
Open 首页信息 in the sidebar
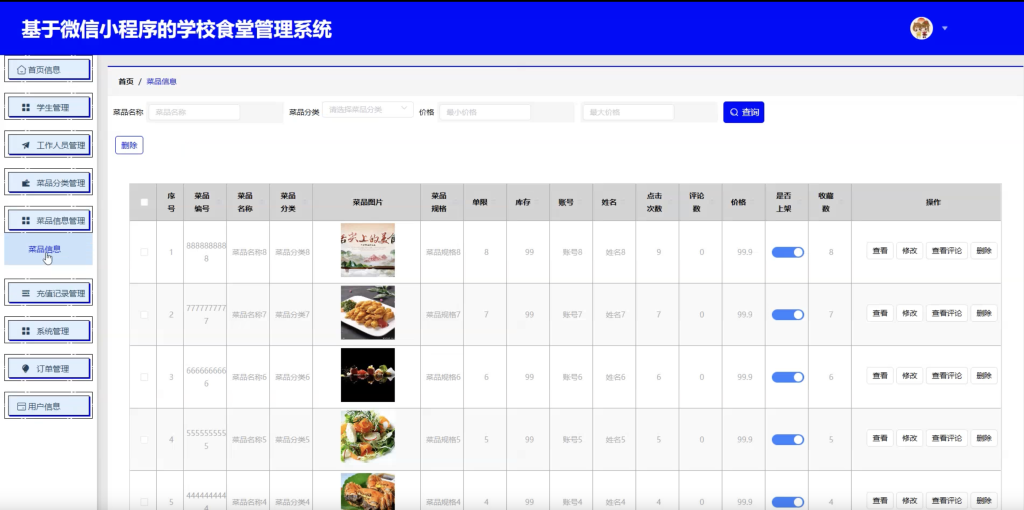48,70
